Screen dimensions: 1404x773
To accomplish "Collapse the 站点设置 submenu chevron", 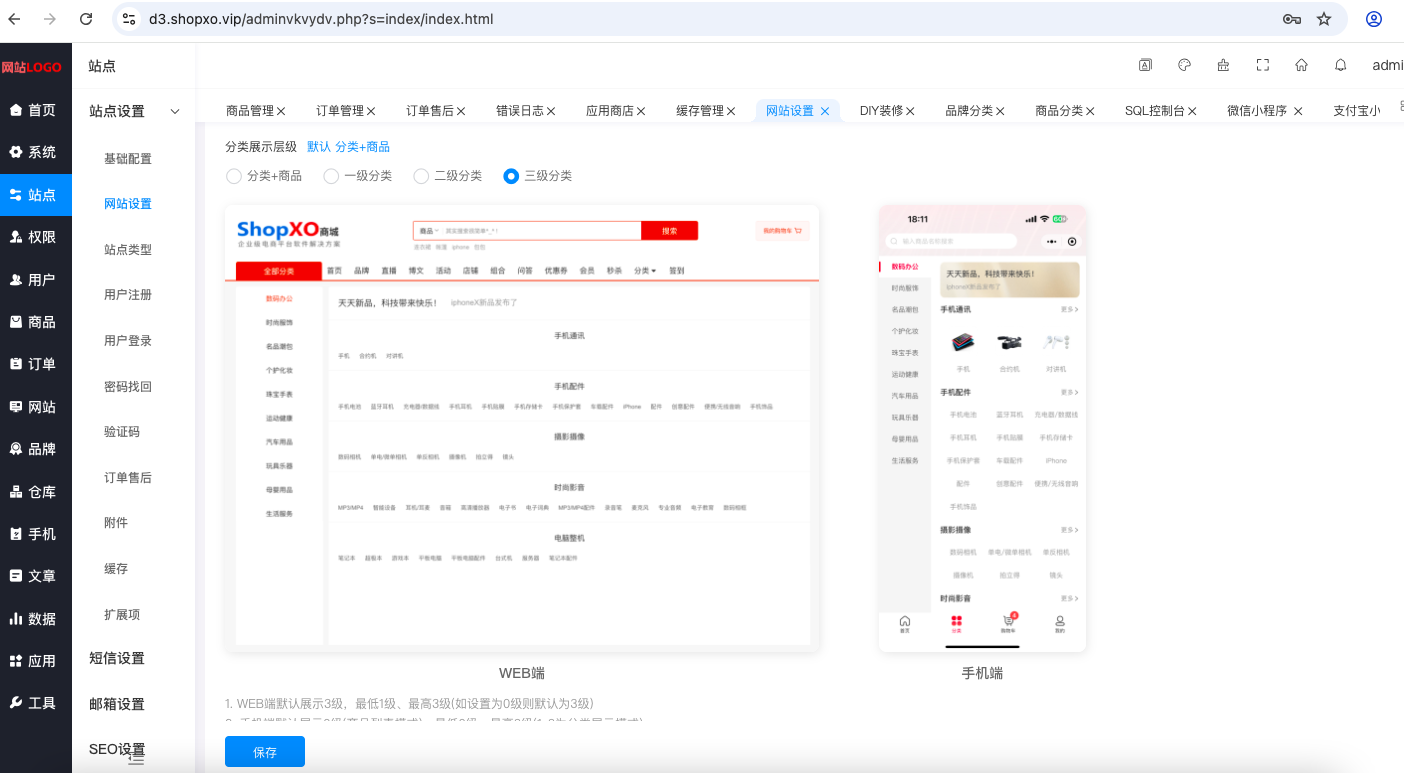I will tap(175, 112).
